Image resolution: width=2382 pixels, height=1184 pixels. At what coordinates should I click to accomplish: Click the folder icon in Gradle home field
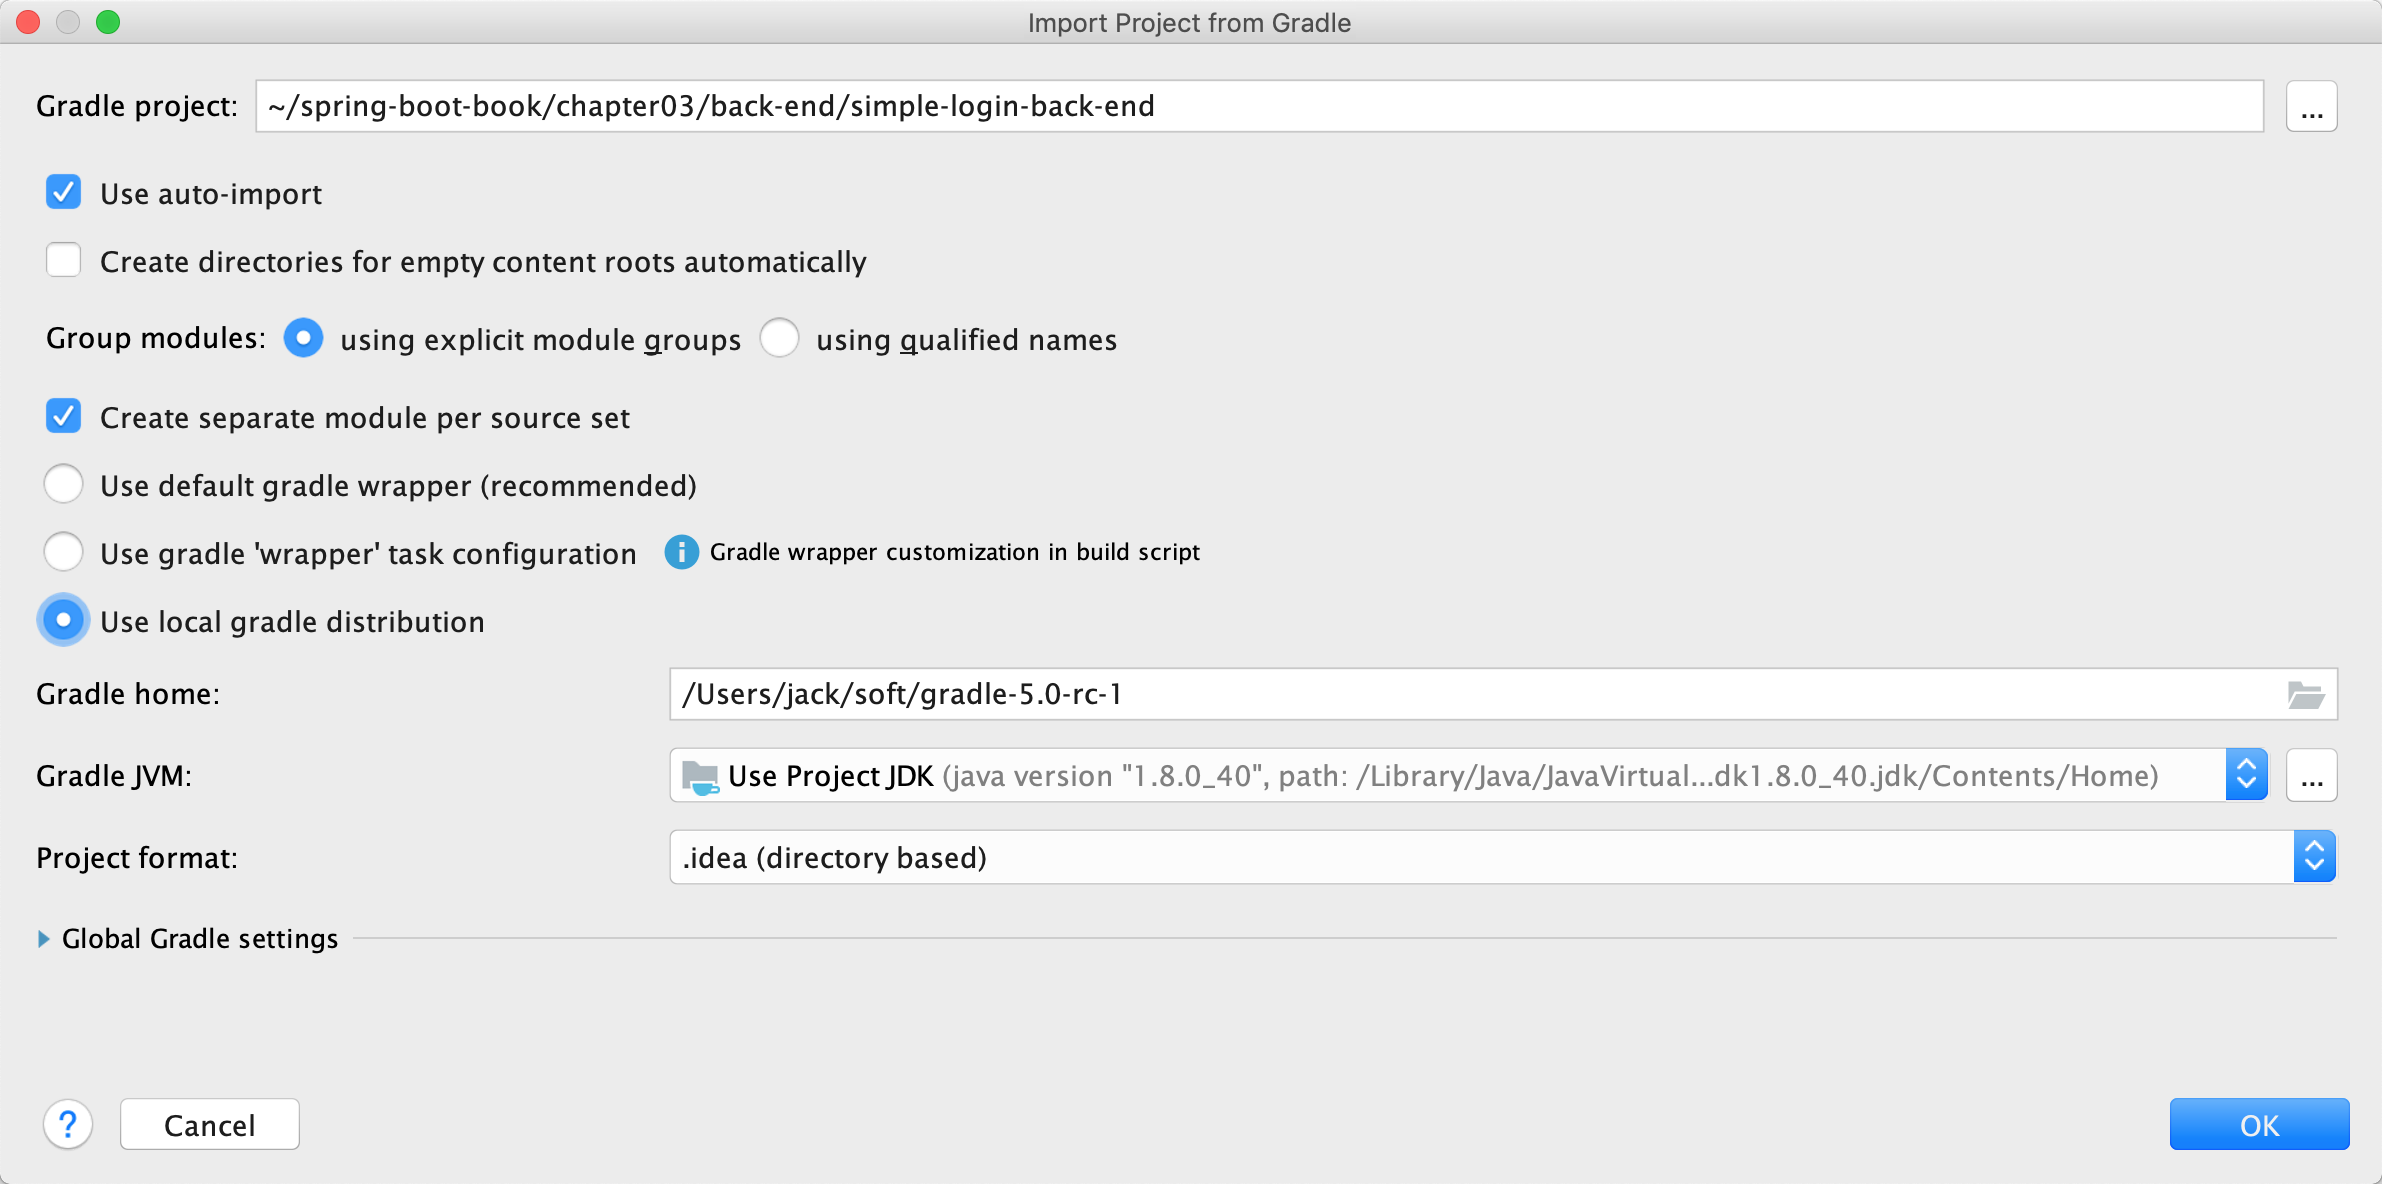tap(2305, 694)
